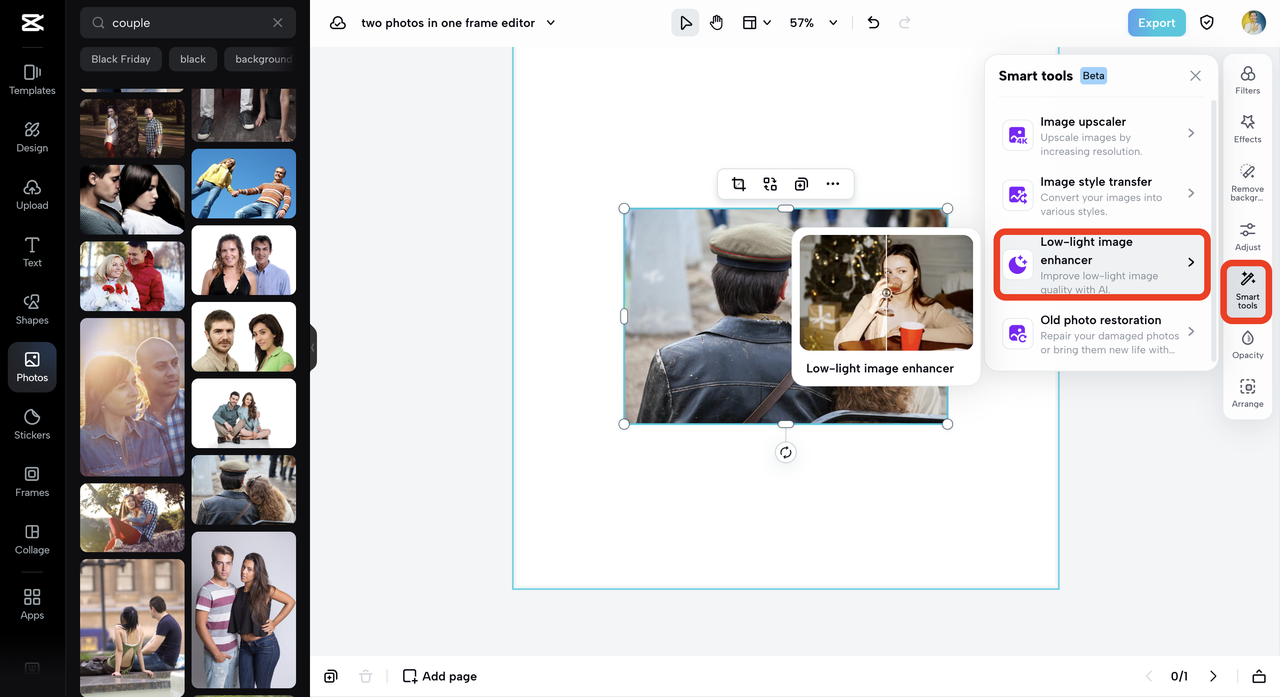Click the Export button
The height and width of the screenshot is (697, 1280).
1156,22
